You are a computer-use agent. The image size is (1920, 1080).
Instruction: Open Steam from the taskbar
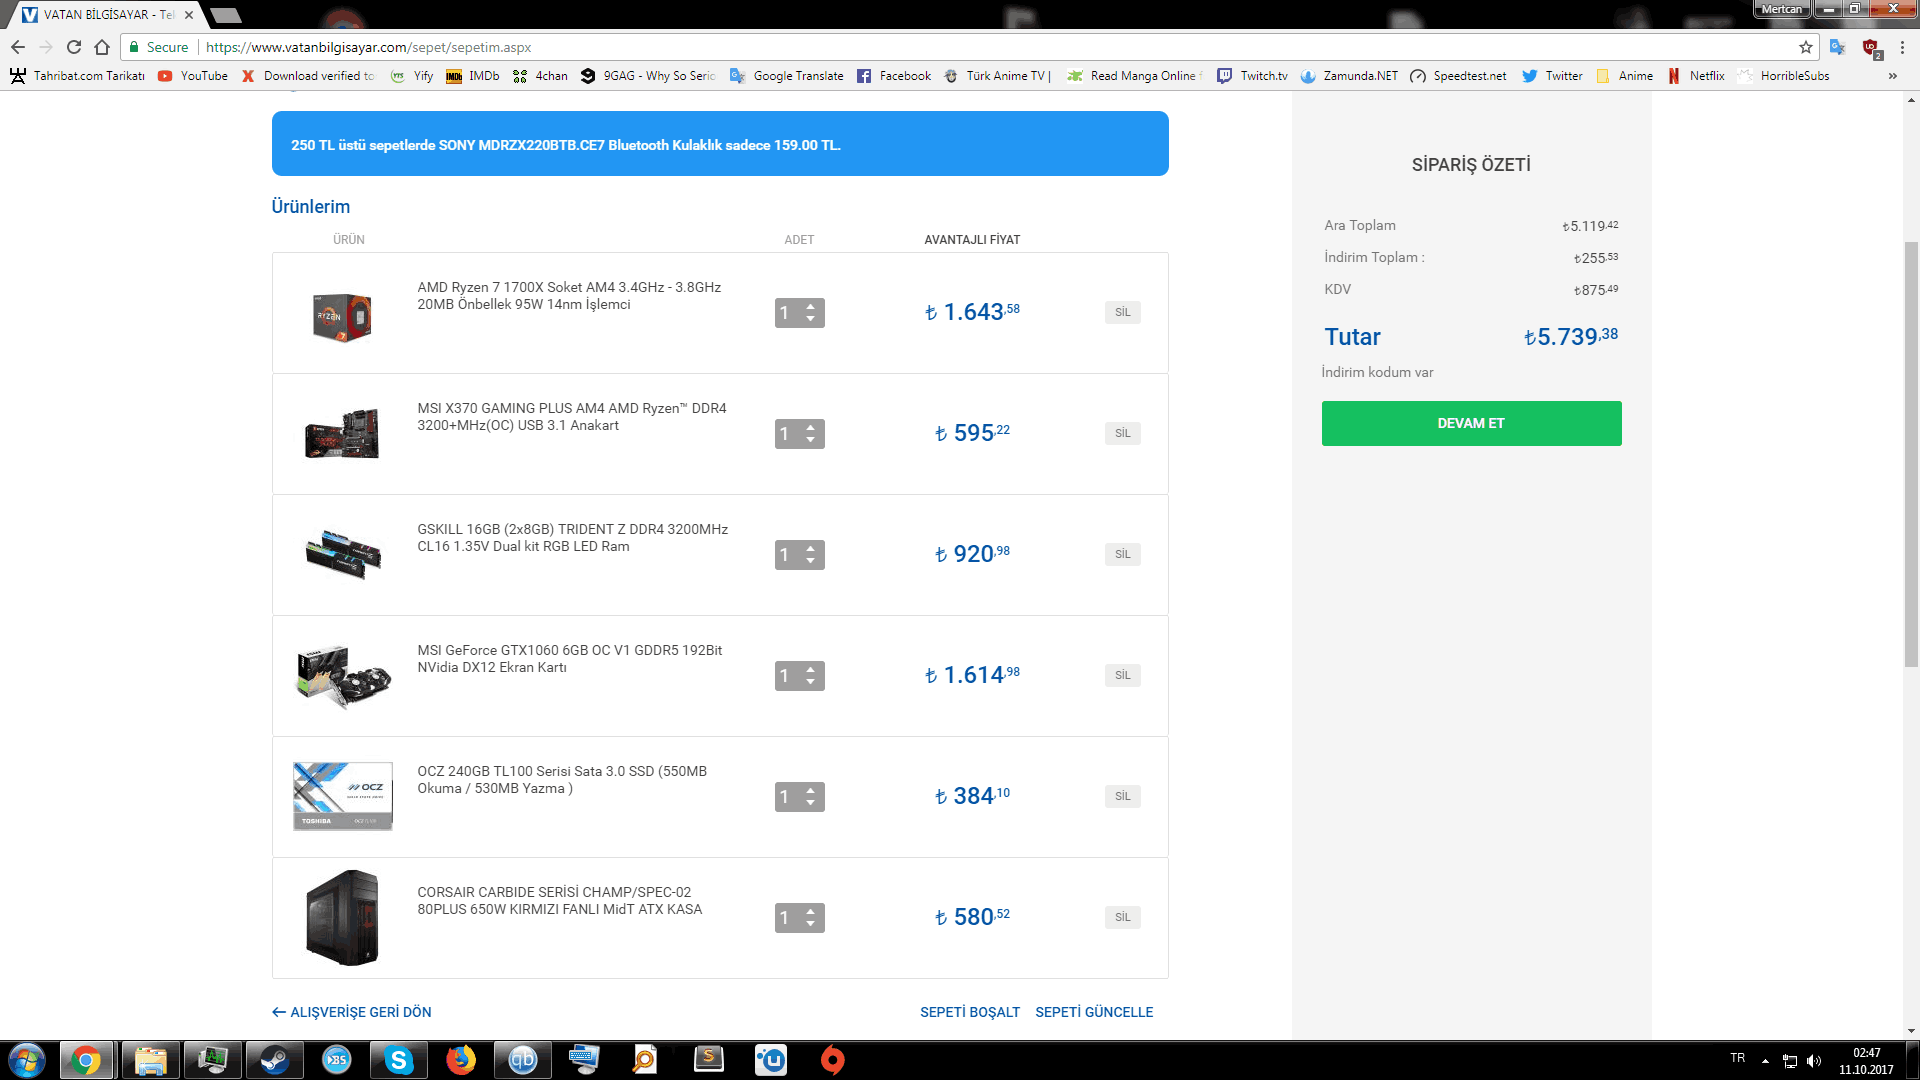(x=274, y=1060)
